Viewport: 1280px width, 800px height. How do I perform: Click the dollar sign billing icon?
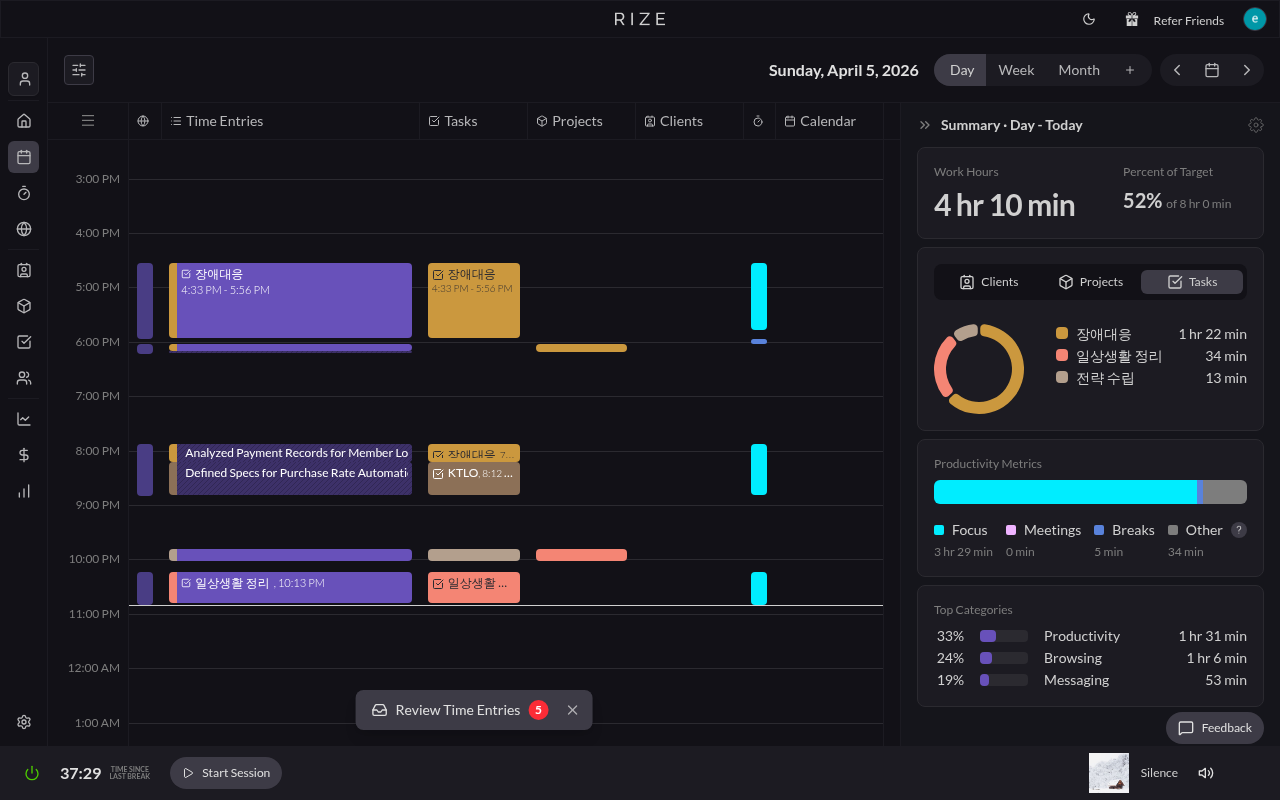(24, 455)
